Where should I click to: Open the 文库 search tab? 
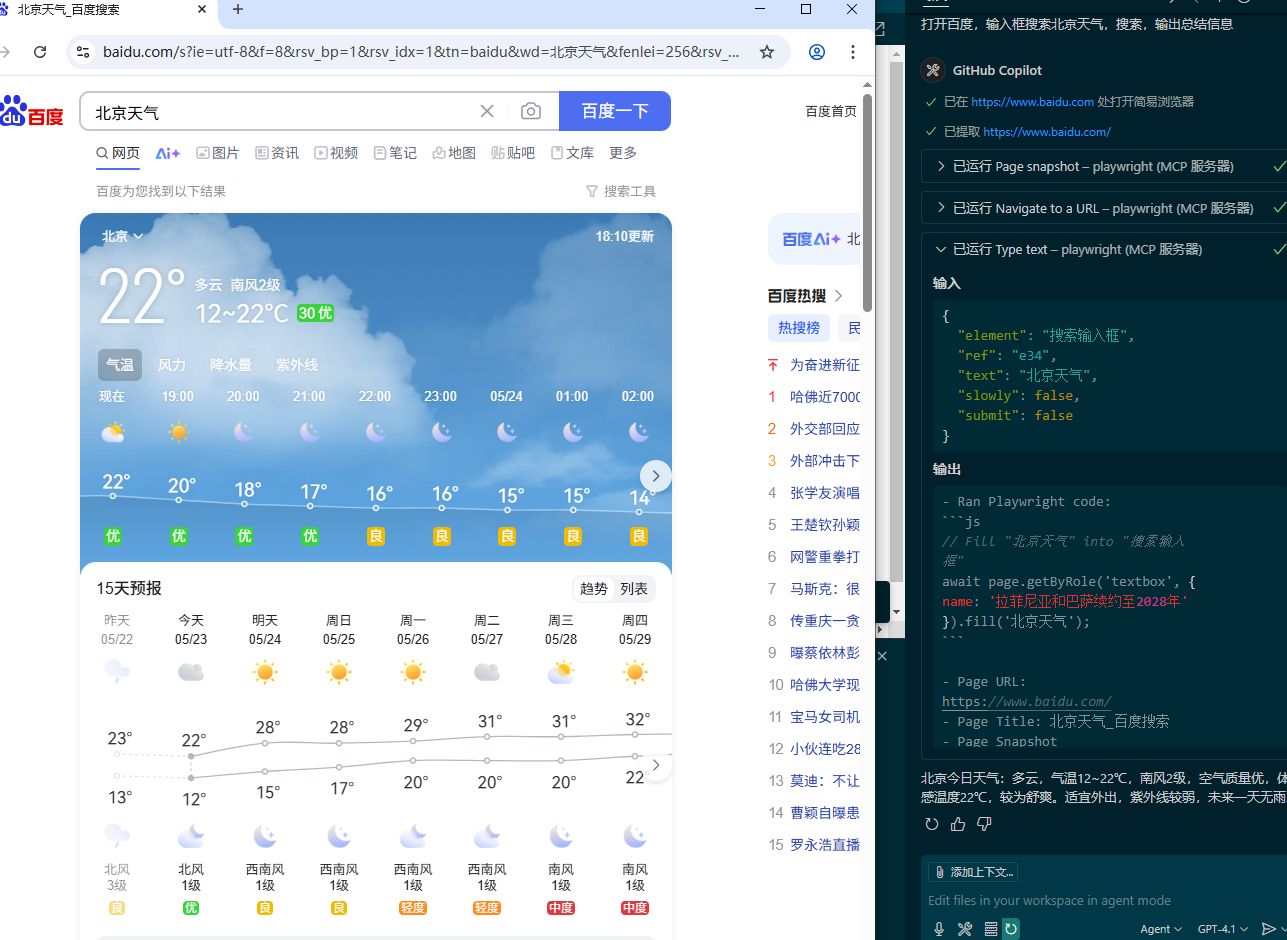tap(572, 153)
